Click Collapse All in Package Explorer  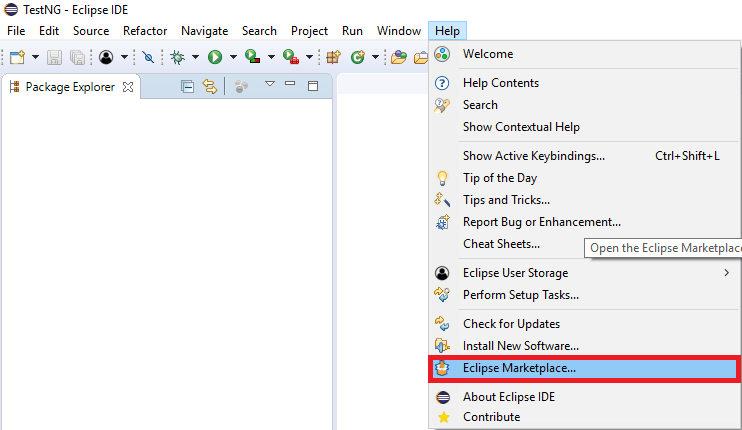click(187, 87)
